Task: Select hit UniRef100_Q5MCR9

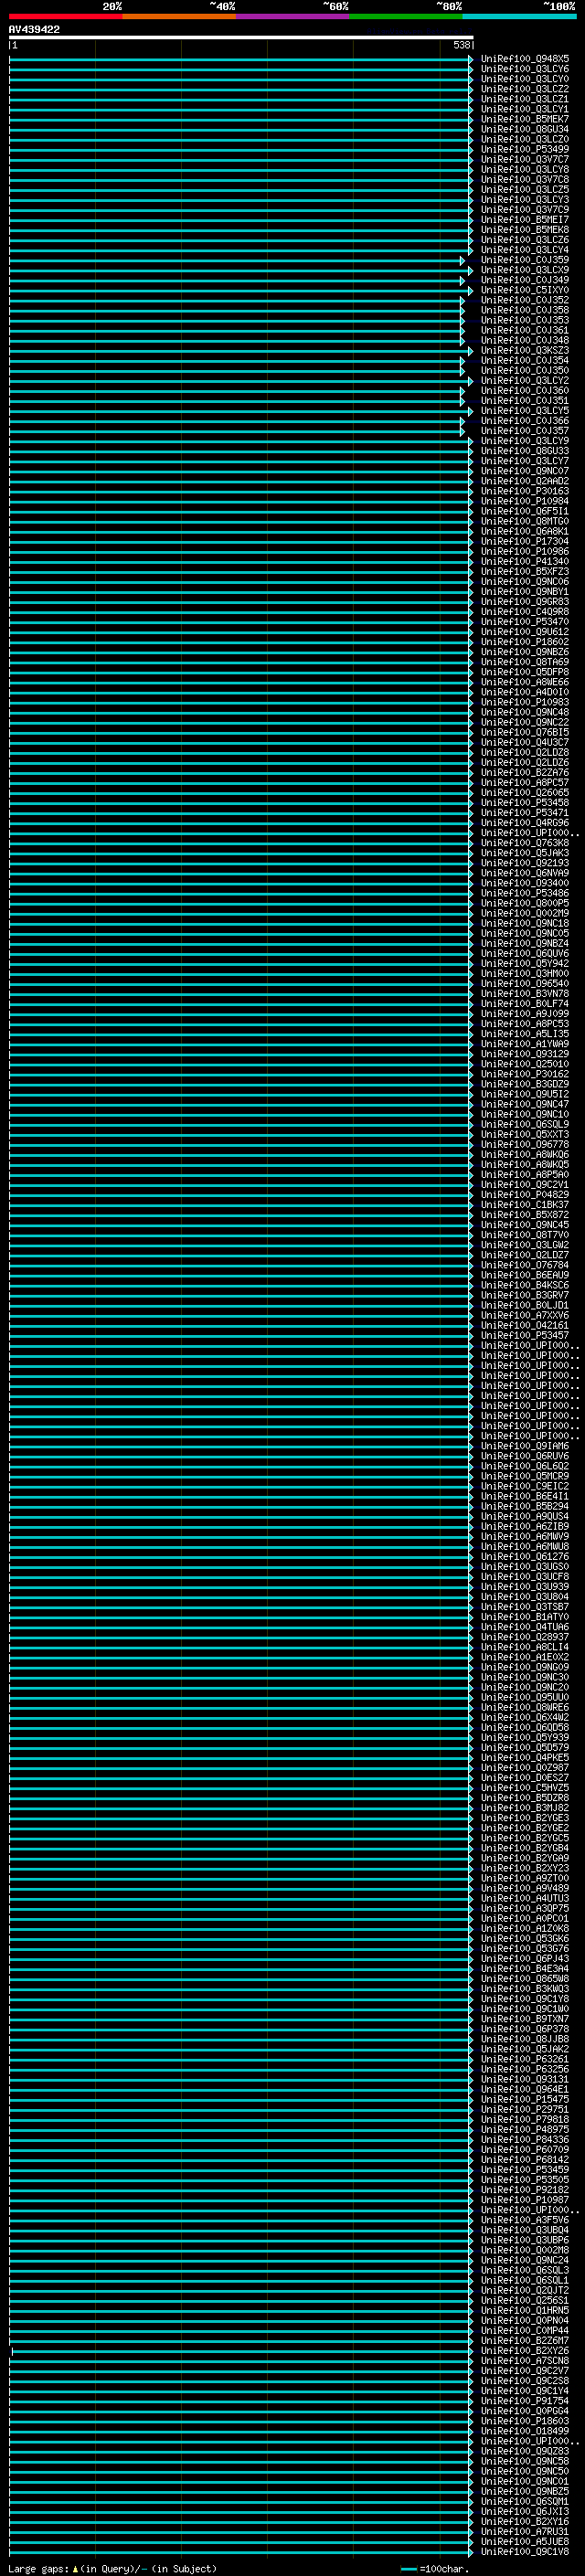Action: click(525, 1476)
